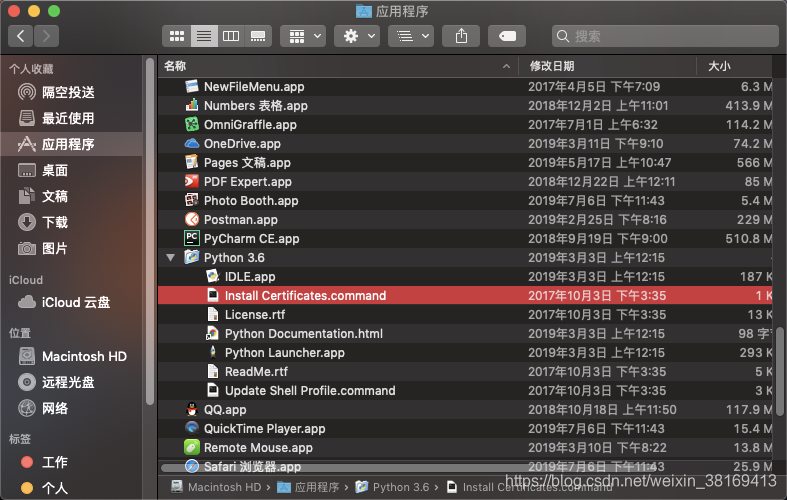Click the NewFileMenu.app icon
787x500 pixels.
pos(192,86)
